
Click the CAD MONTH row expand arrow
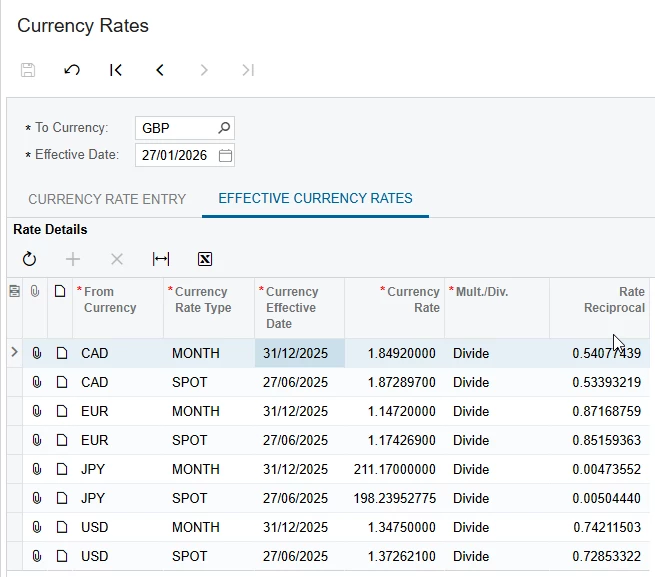coord(14,353)
